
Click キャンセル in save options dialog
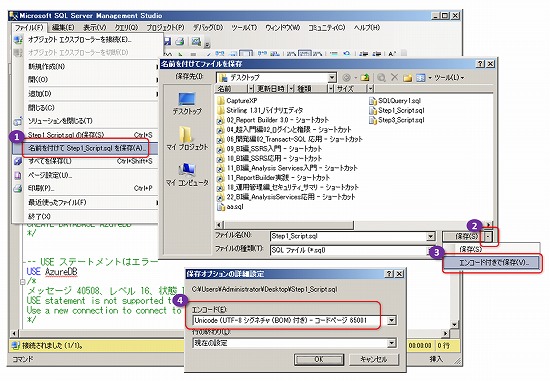[374, 359]
